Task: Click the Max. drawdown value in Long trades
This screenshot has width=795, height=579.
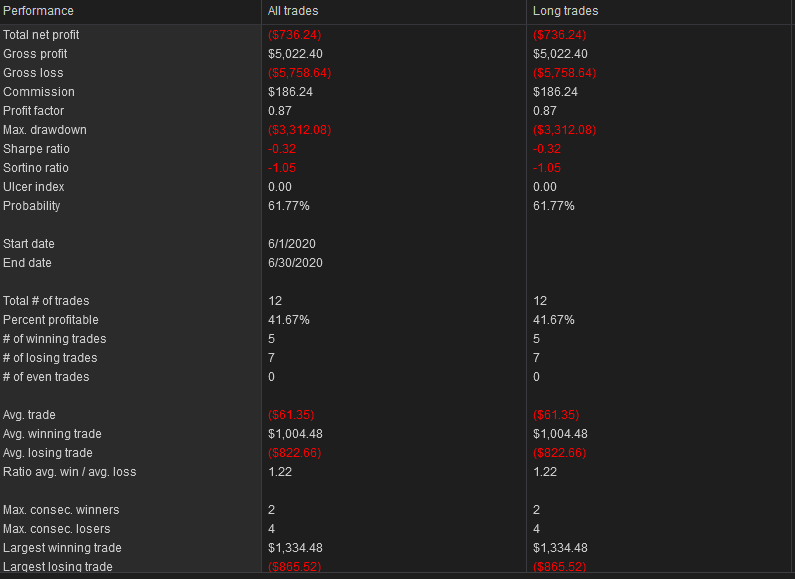Action: pos(564,130)
